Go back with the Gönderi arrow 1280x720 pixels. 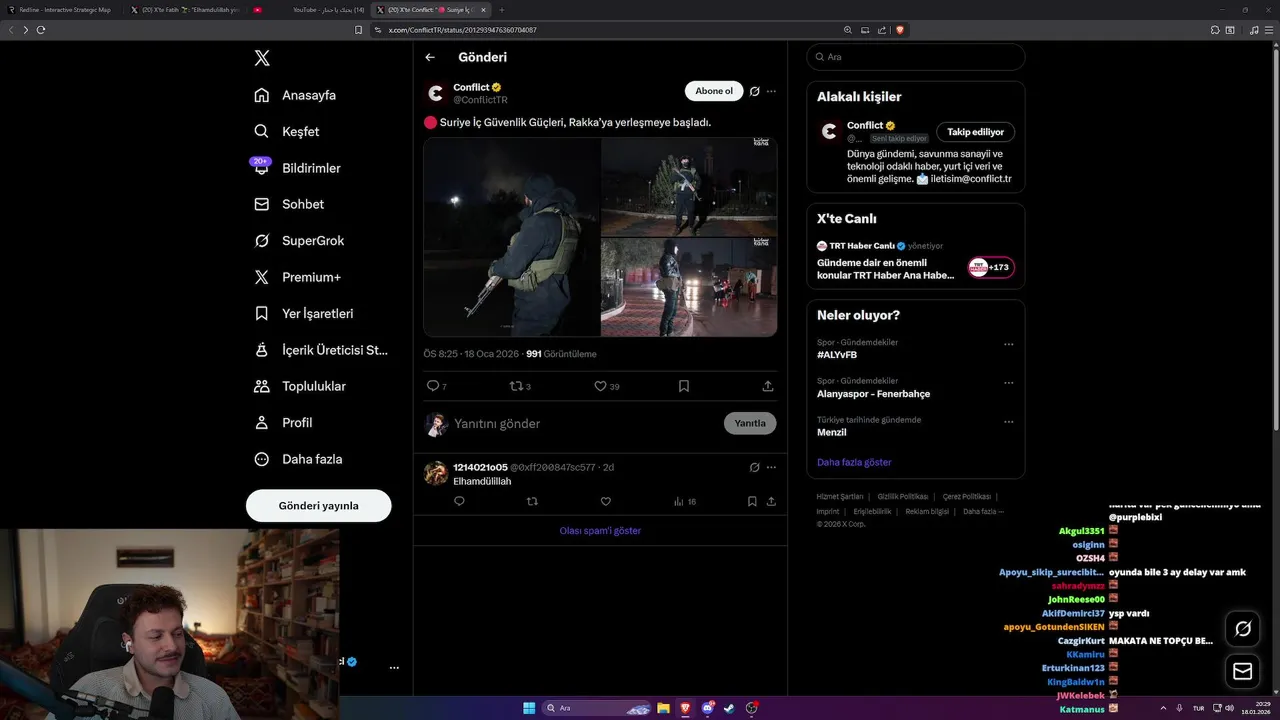click(430, 57)
